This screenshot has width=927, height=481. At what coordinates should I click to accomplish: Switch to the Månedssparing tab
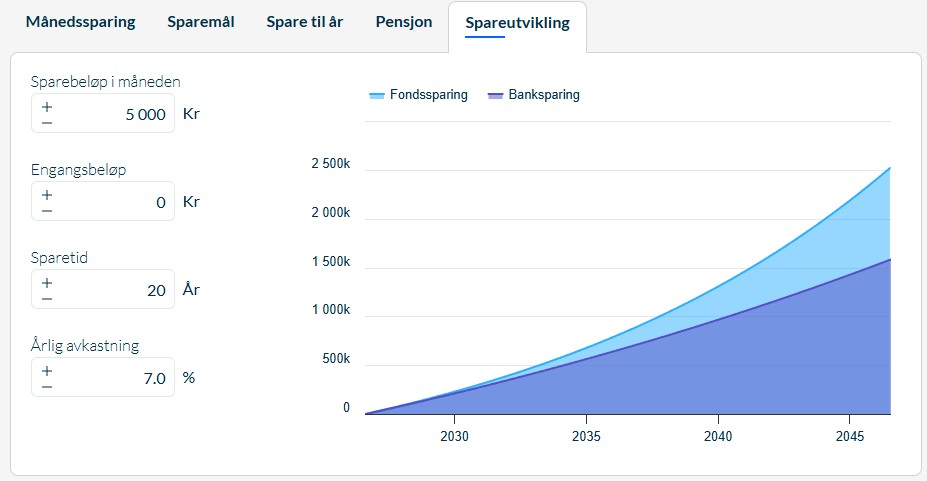pyautogui.click(x=80, y=22)
